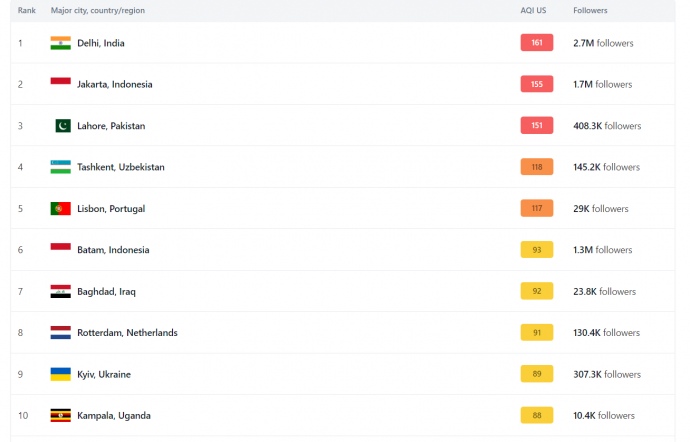Image resolution: width=690 pixels, height=442 pixels.
Task: Click the Uganda flag beside Kampala
Action: pos(60,416)
